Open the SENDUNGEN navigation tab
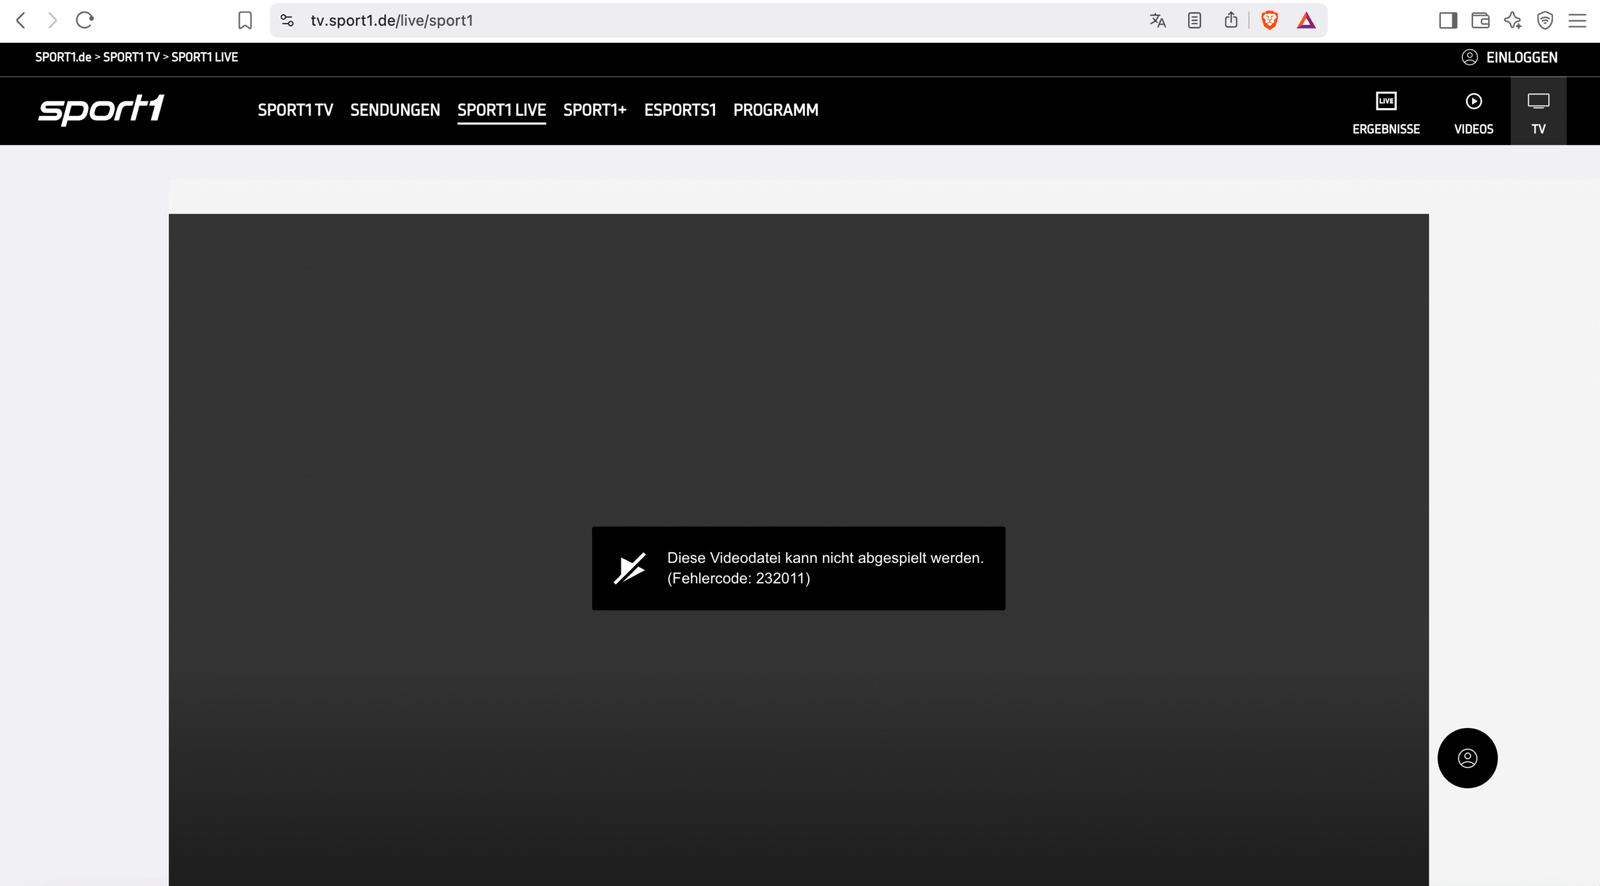The height and width of the screenshot is (886, 1600). point(395,110)
